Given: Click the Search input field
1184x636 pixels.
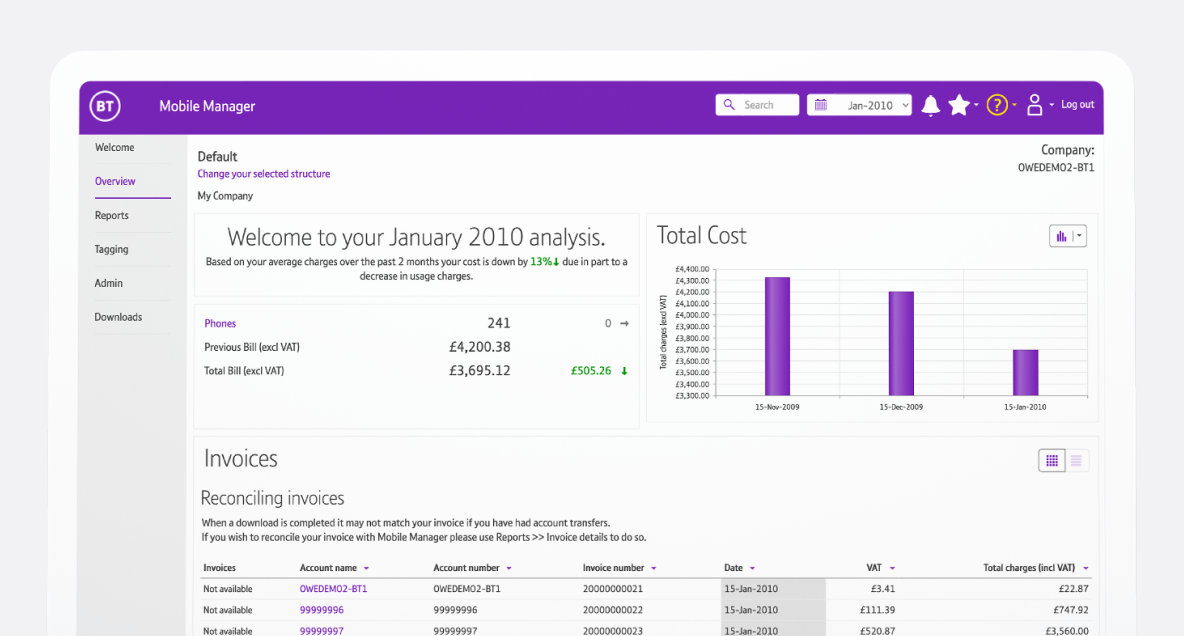Looking at the screenshot, I should tap(757, 105).
